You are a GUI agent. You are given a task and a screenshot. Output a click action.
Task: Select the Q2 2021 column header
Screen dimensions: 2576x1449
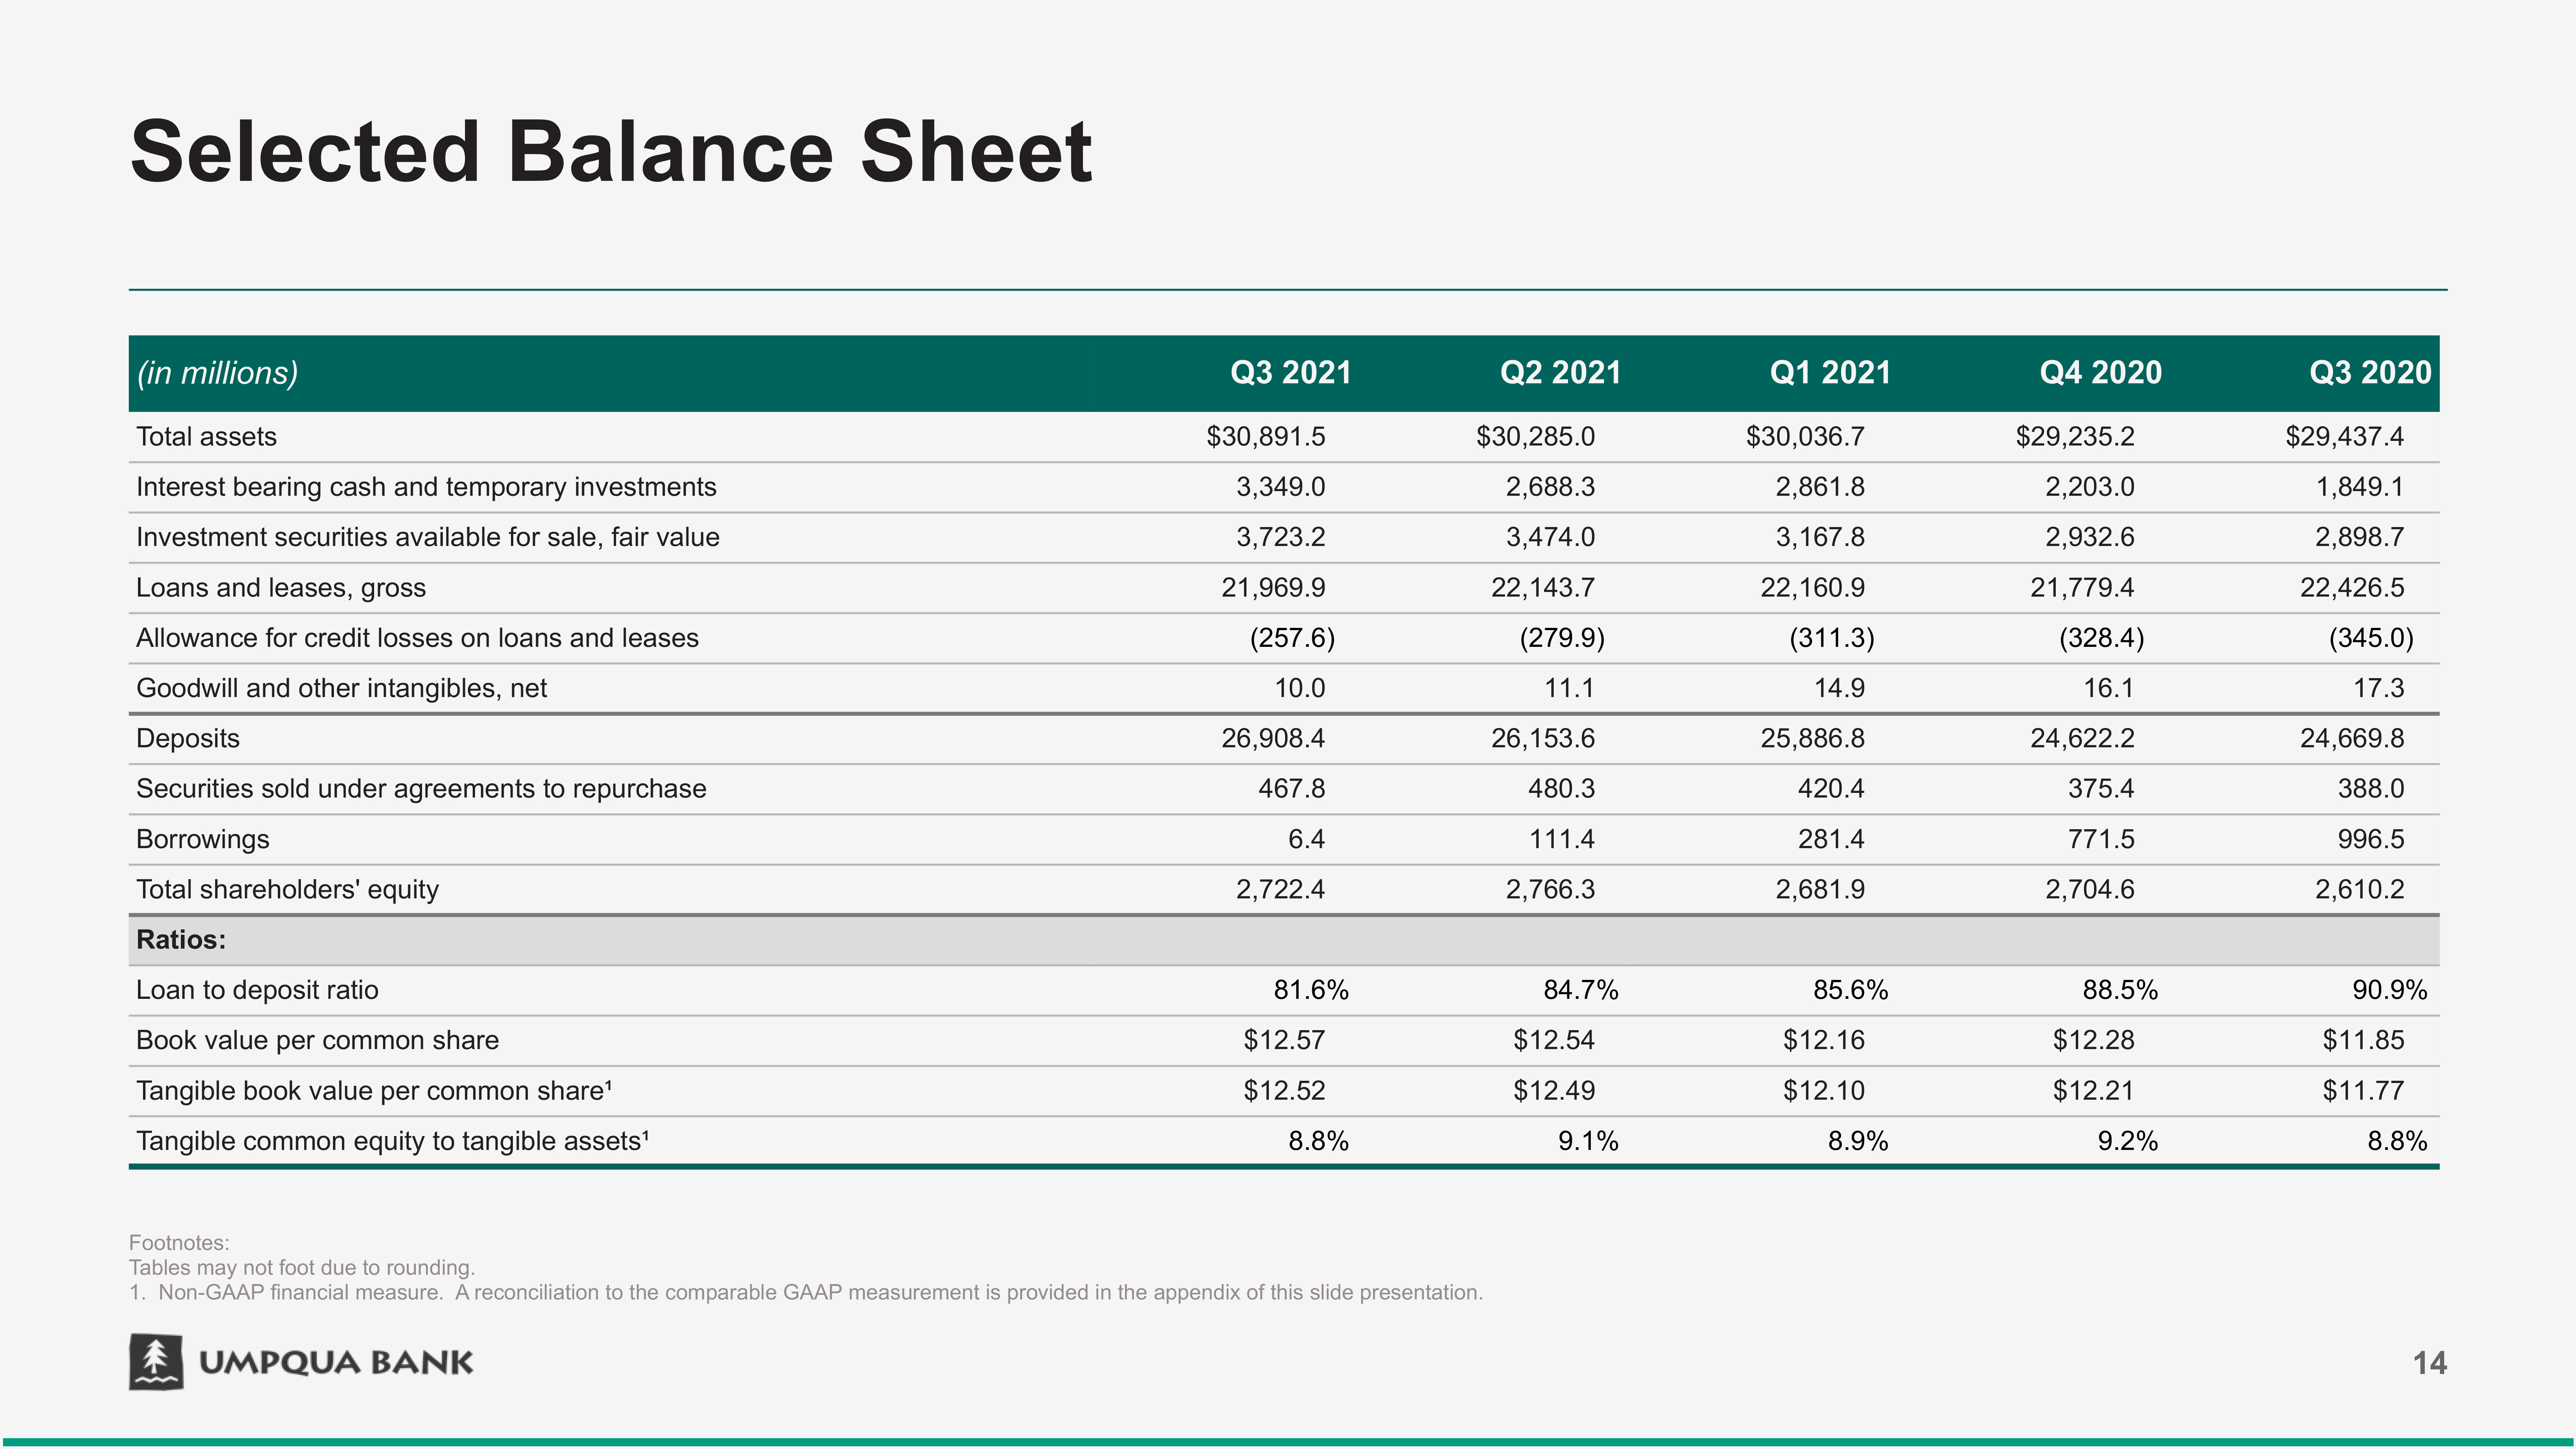pyautogui.click(x=1560, y=373)
